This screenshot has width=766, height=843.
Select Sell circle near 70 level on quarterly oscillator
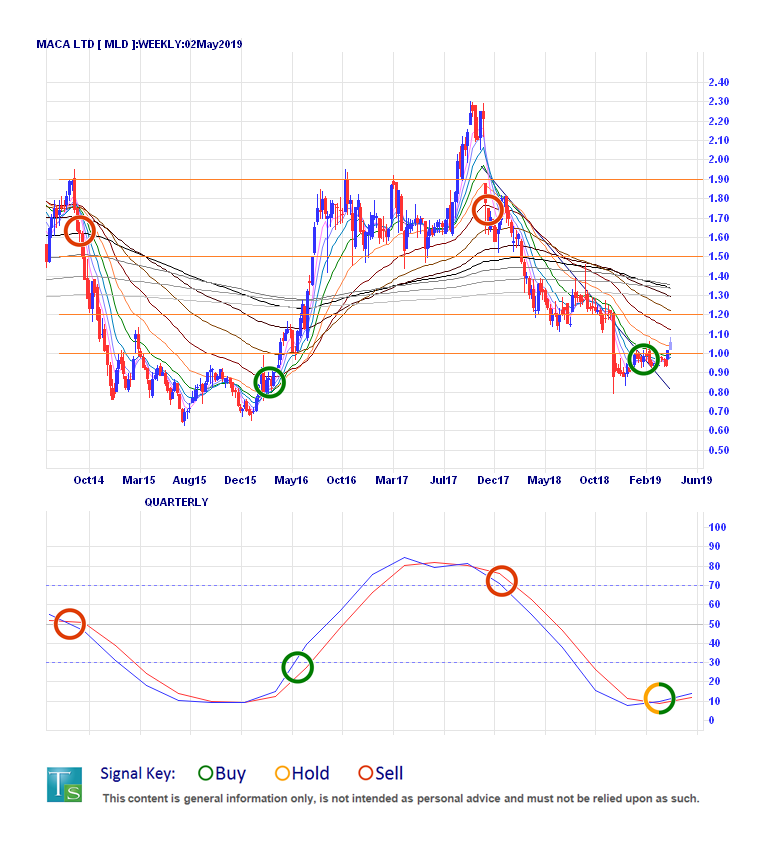click(x=501, y=581)
